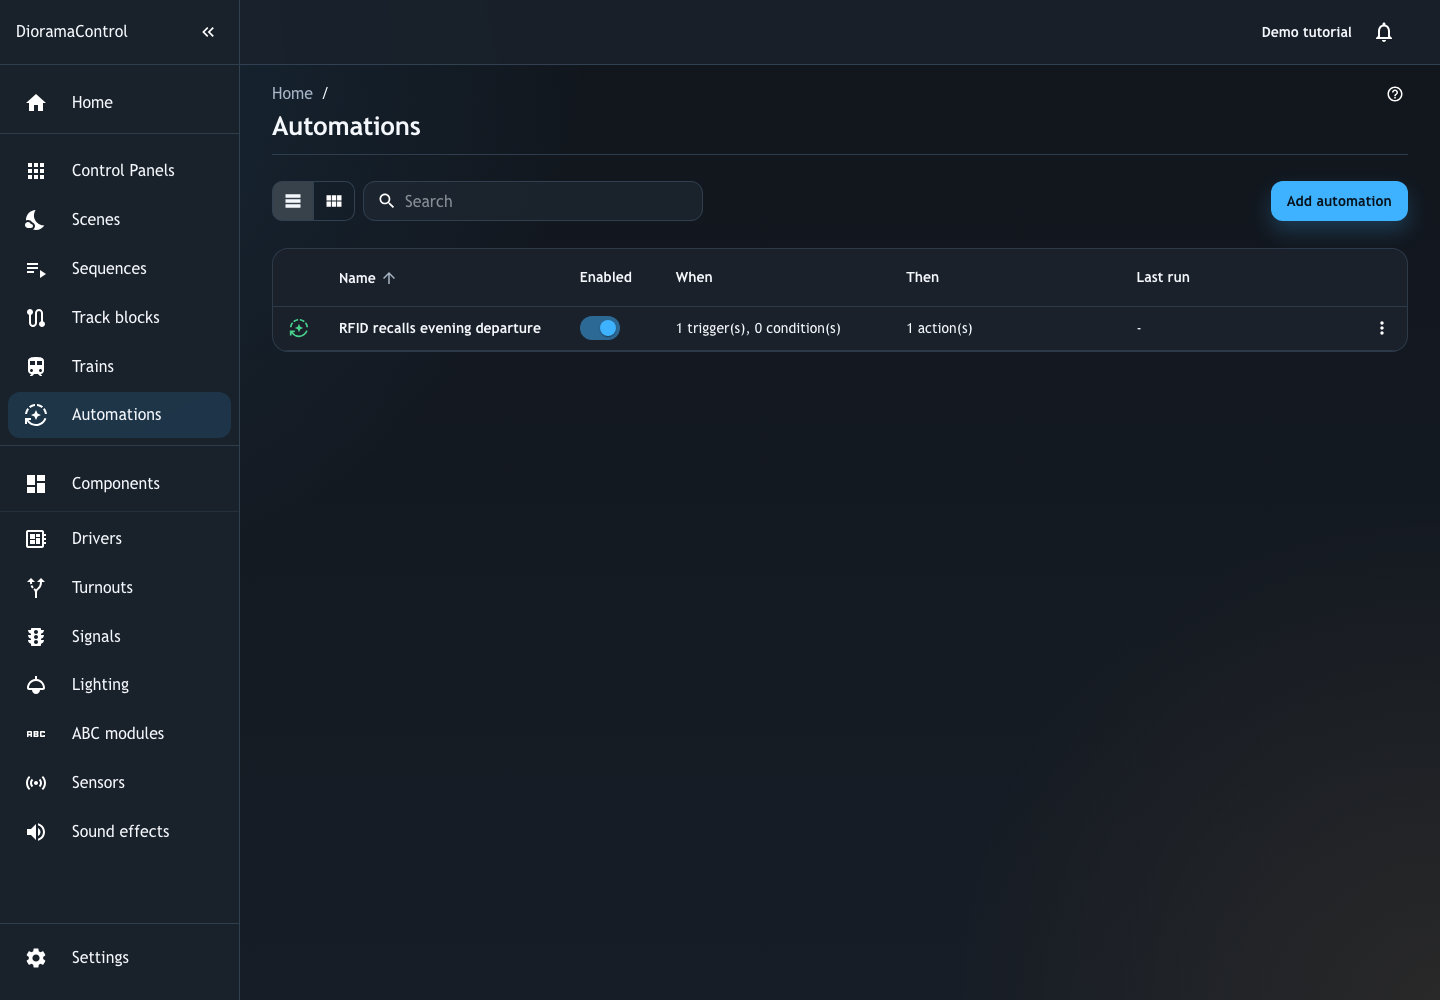Switch to list view
The width and height of the screenshot is (1440, 1000).
(293, 201)
